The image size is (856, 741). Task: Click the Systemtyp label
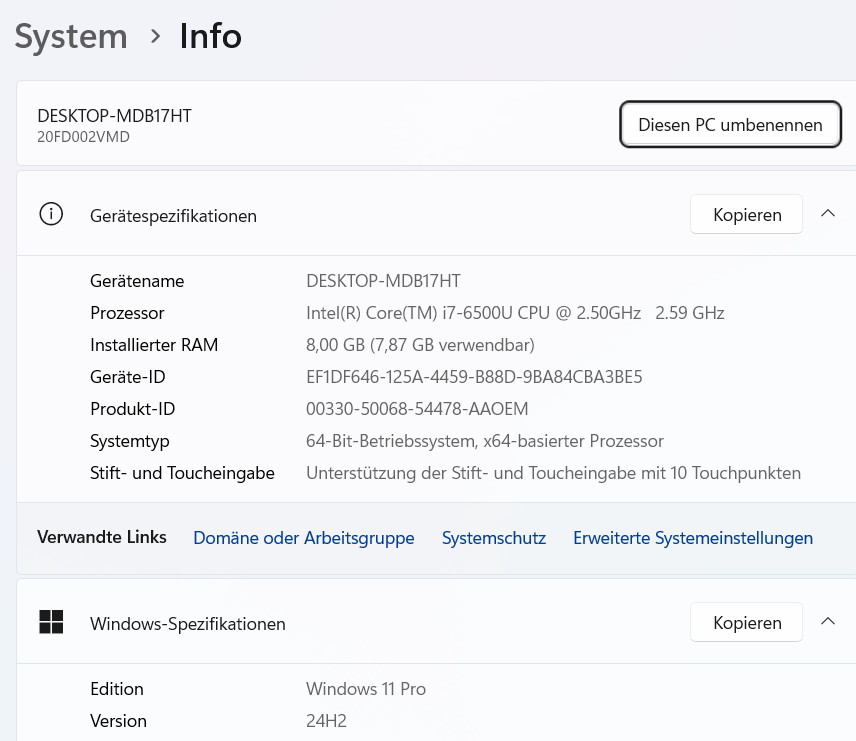coord(129,441)
